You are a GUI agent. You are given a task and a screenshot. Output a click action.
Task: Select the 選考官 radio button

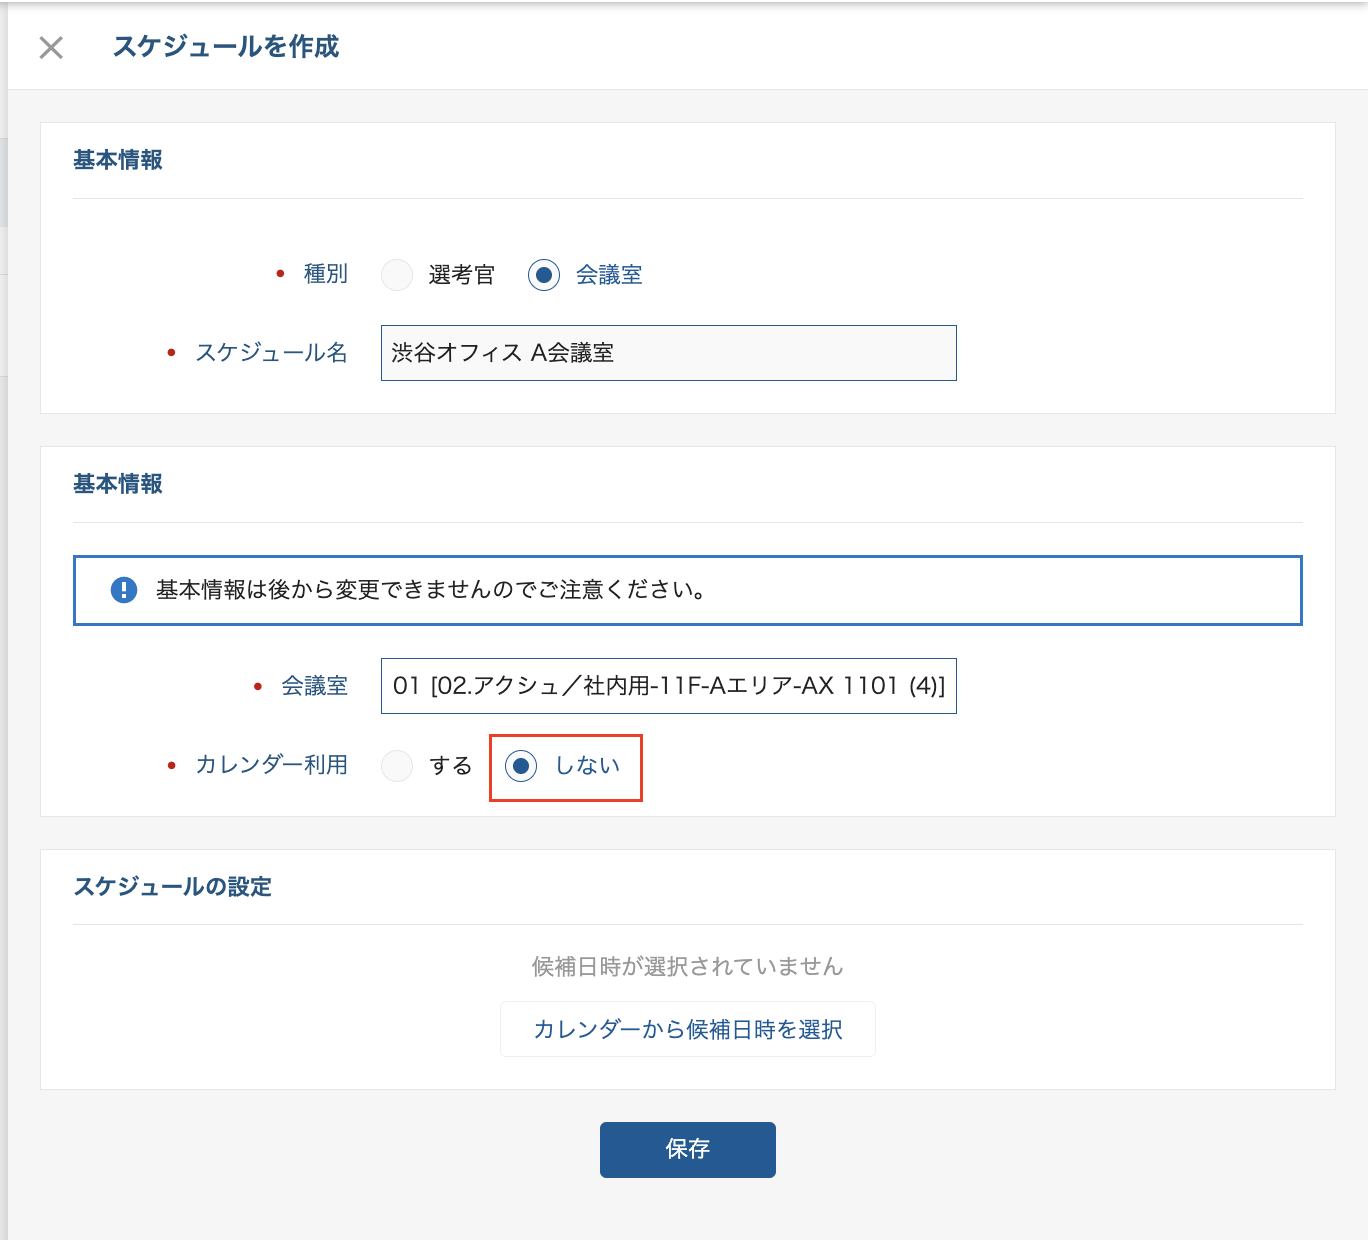point(397,275)
